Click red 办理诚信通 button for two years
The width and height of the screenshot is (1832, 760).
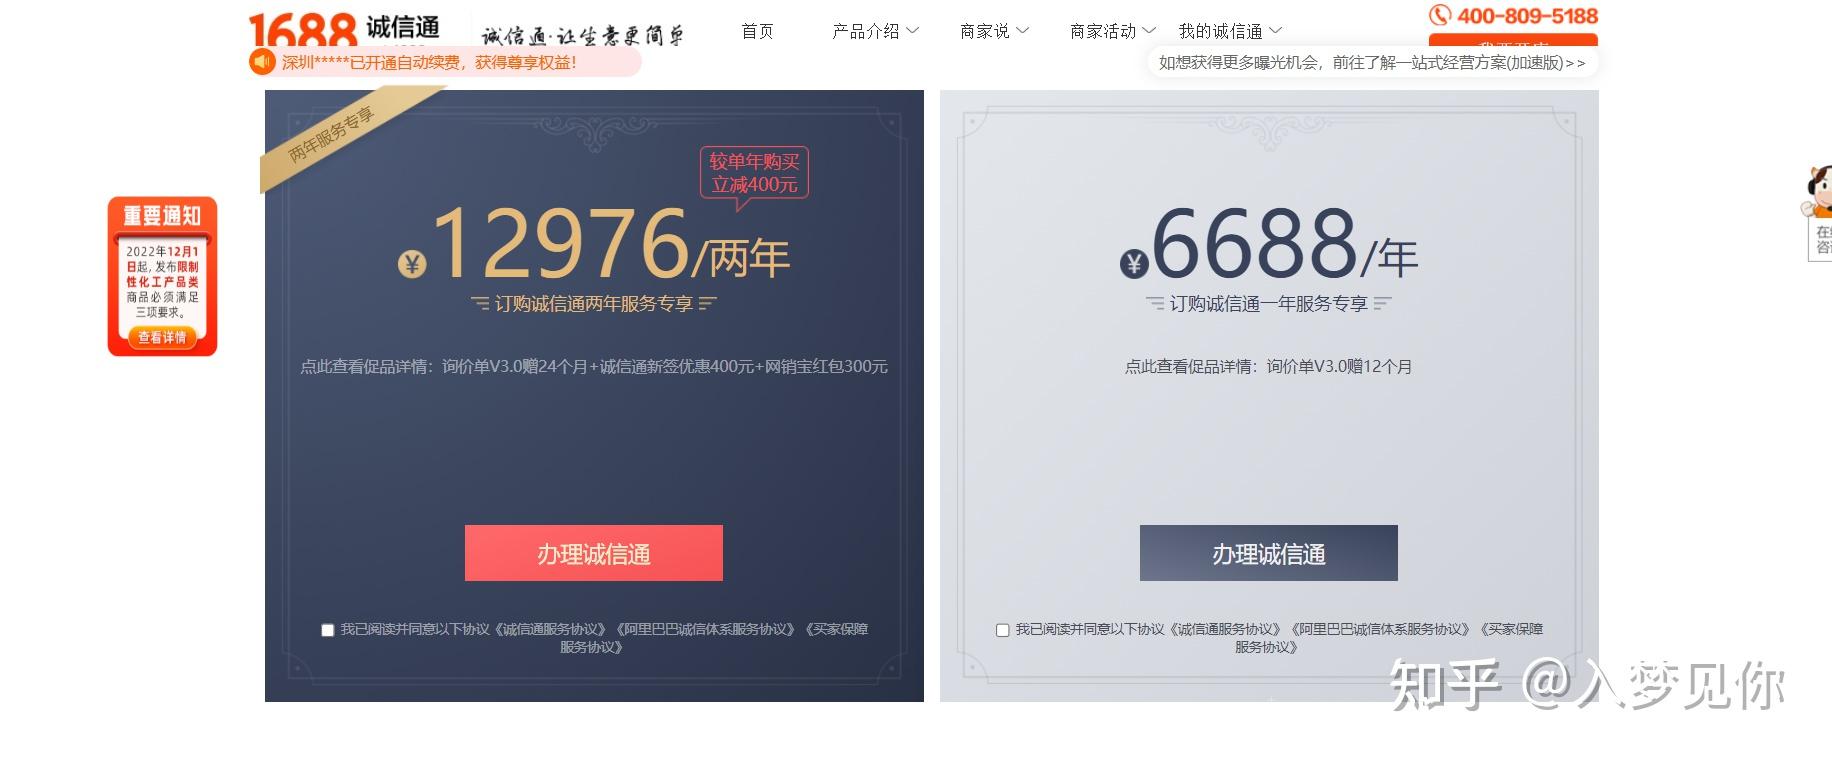tap(594, 553)
